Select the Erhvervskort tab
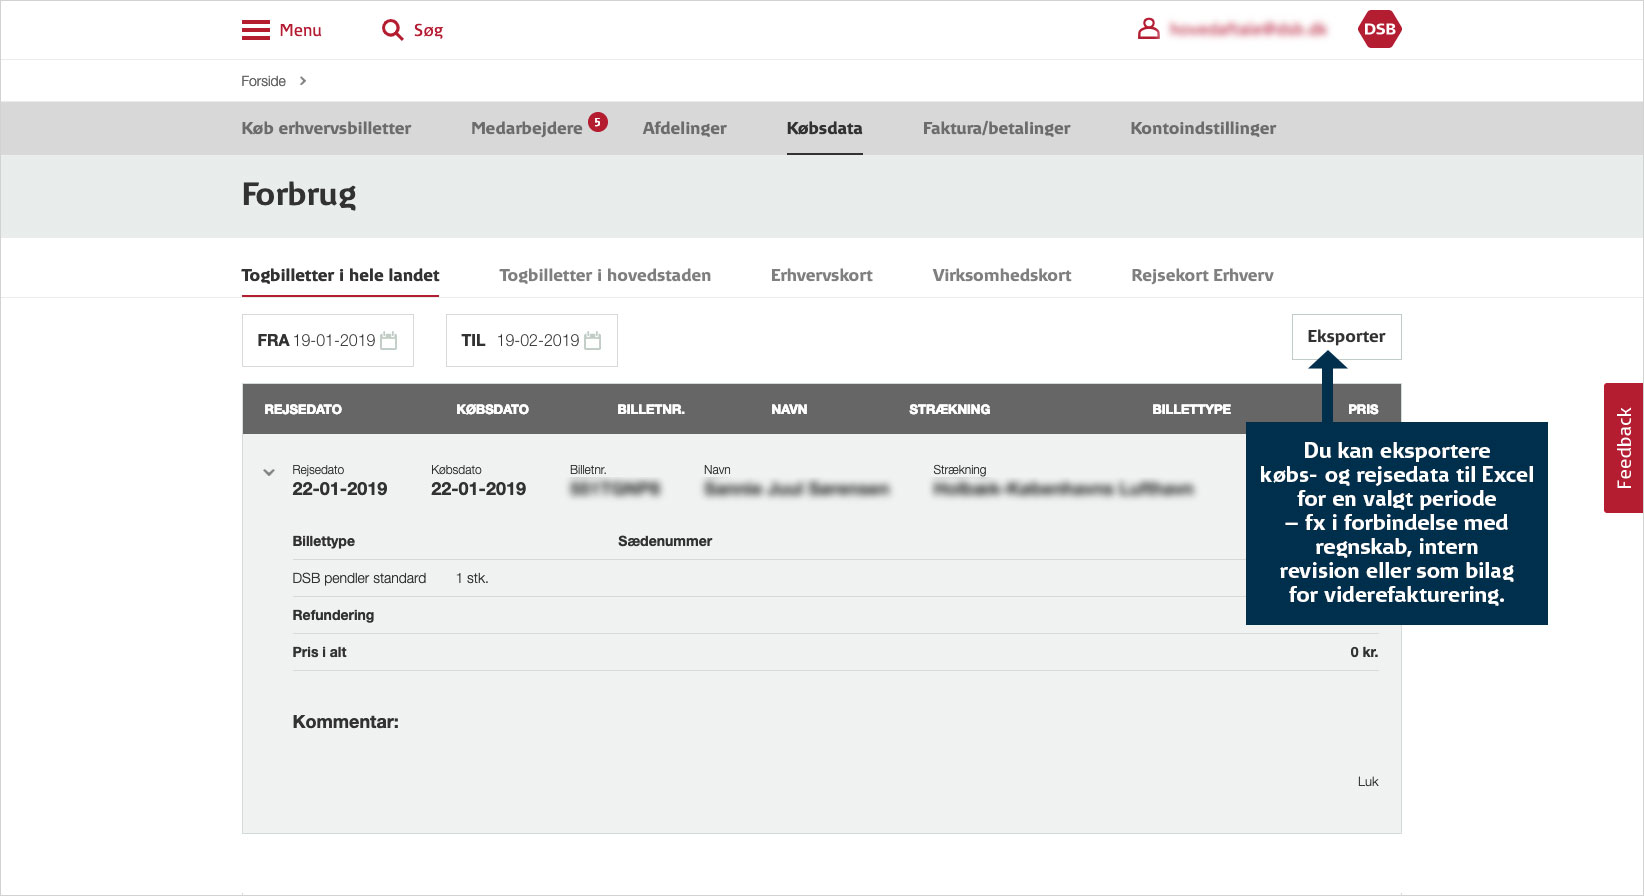1644x896 pixels. 821,275
